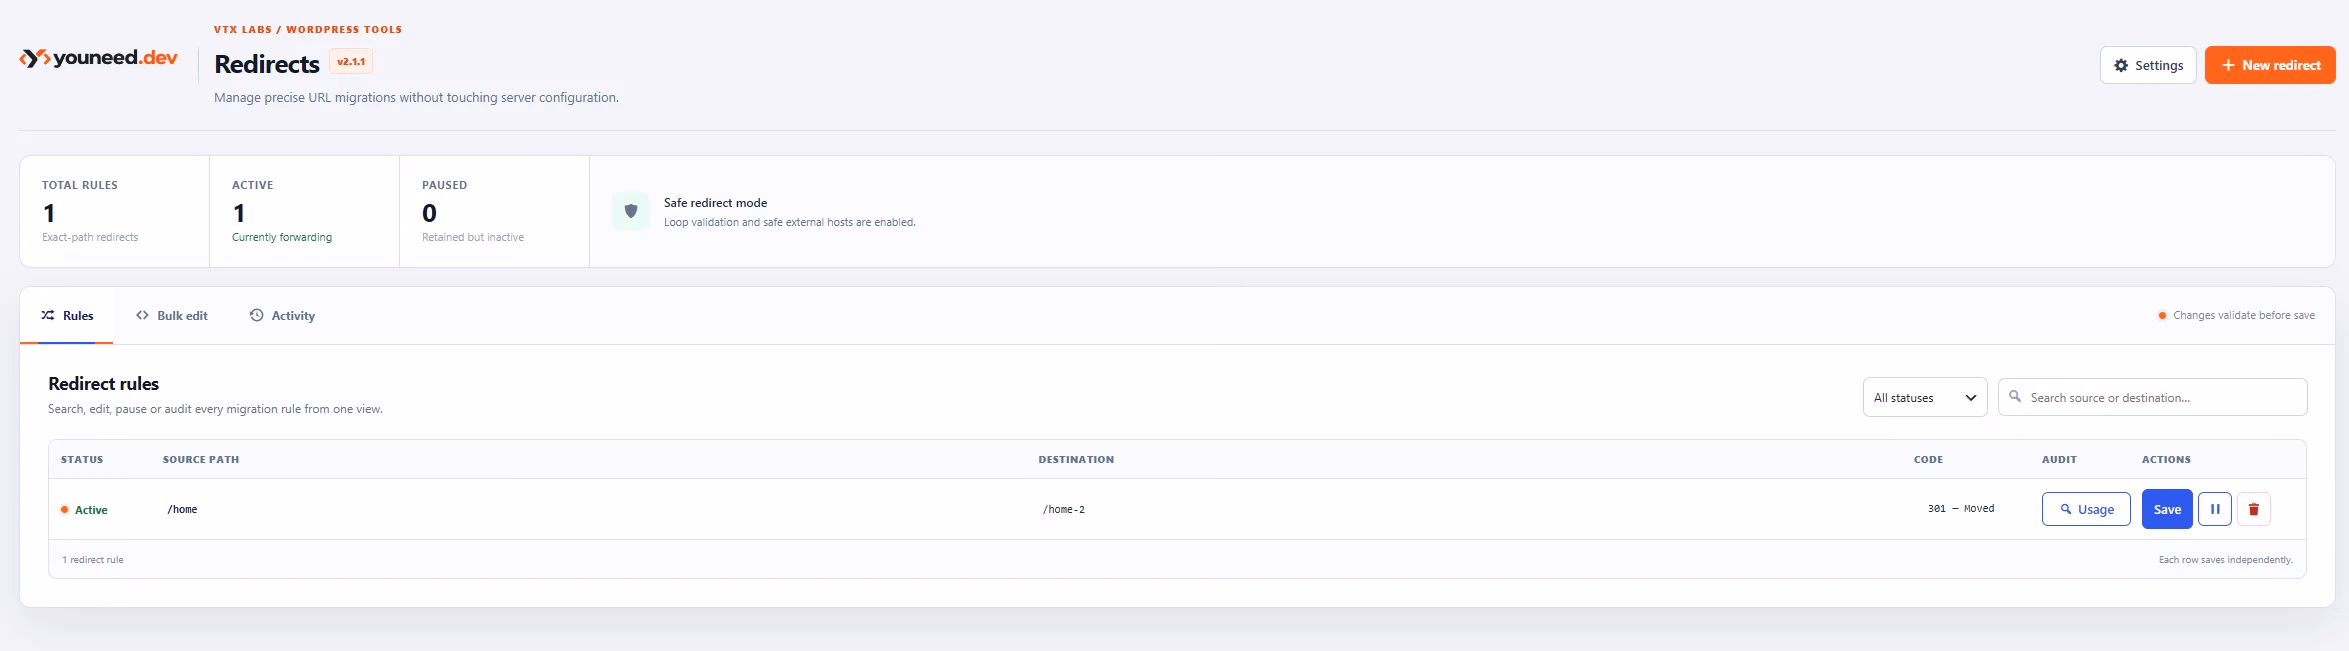Click the Safe redirect mode shield icon
This screenshot has width=2349, height=651.
point(631,211)
